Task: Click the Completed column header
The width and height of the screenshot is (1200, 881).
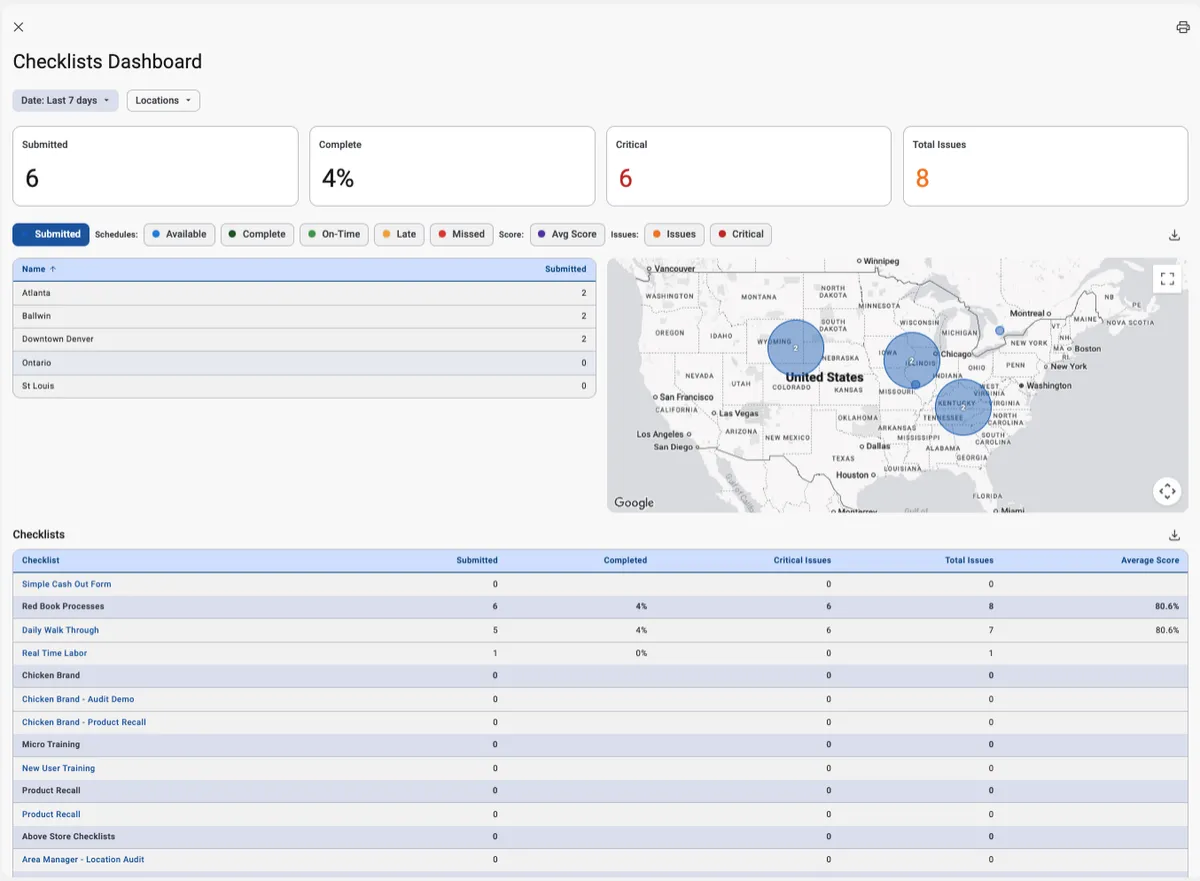Action: (x=625, y=560)
